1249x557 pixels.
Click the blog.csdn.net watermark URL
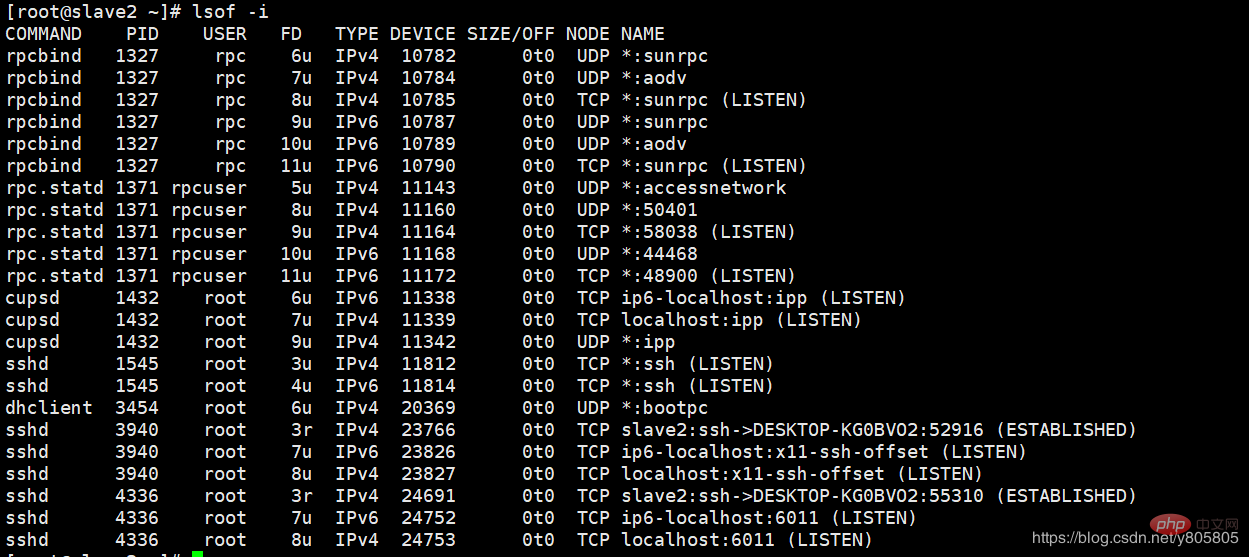point(1135,538)
